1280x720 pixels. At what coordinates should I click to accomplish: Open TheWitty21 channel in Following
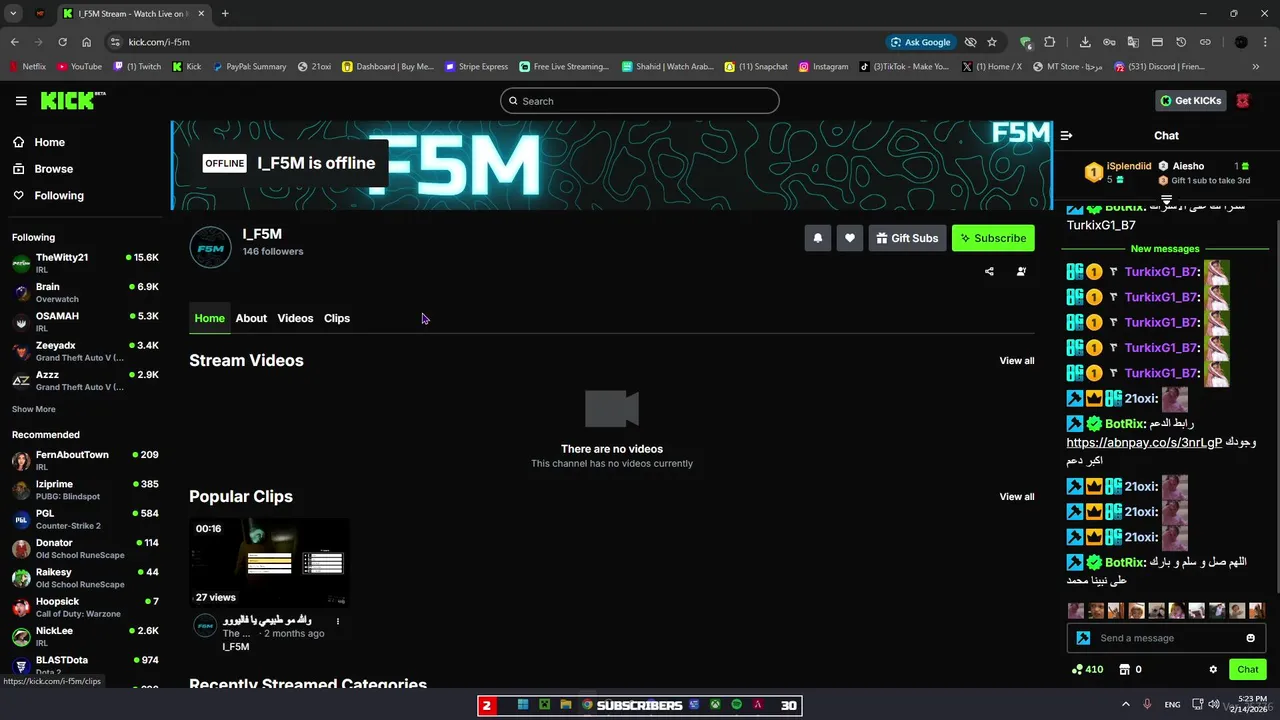(x=85, y=263)
